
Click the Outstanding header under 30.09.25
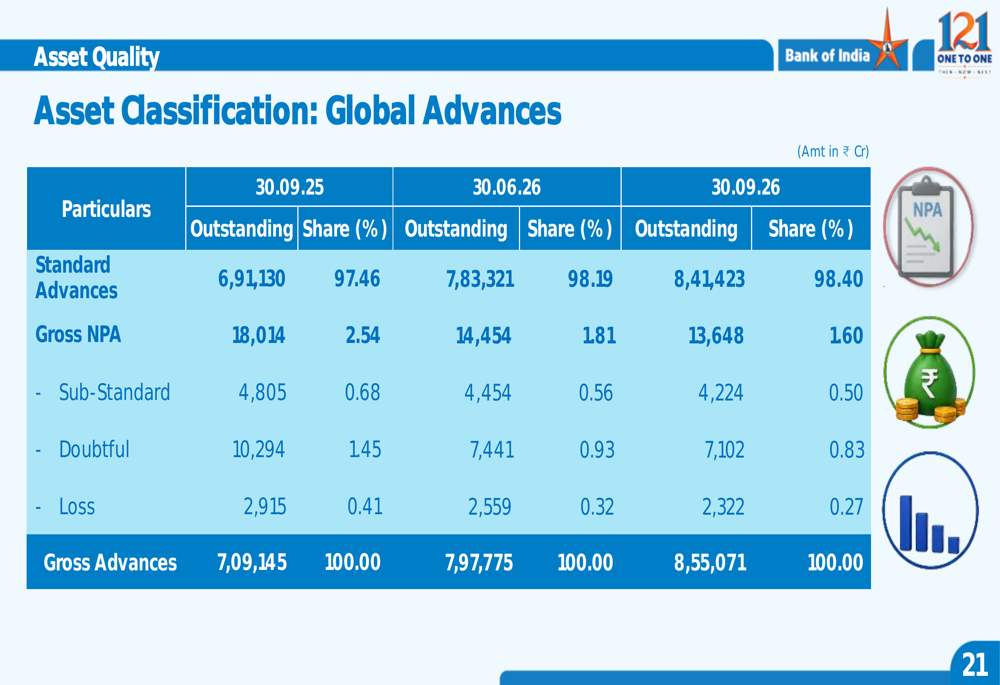242,229
